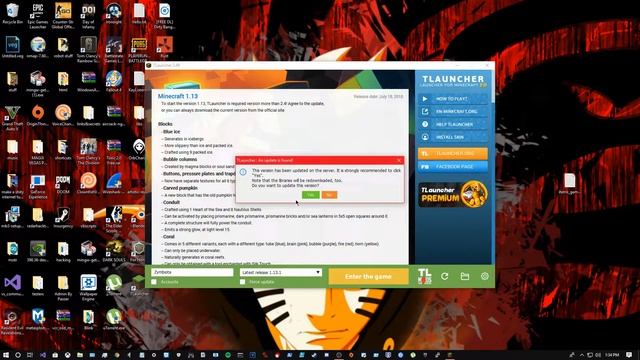This screenshot has height=360, width=640.
Task: Open the Origin desktop shortcut
Action: click(x=38, y=116)
